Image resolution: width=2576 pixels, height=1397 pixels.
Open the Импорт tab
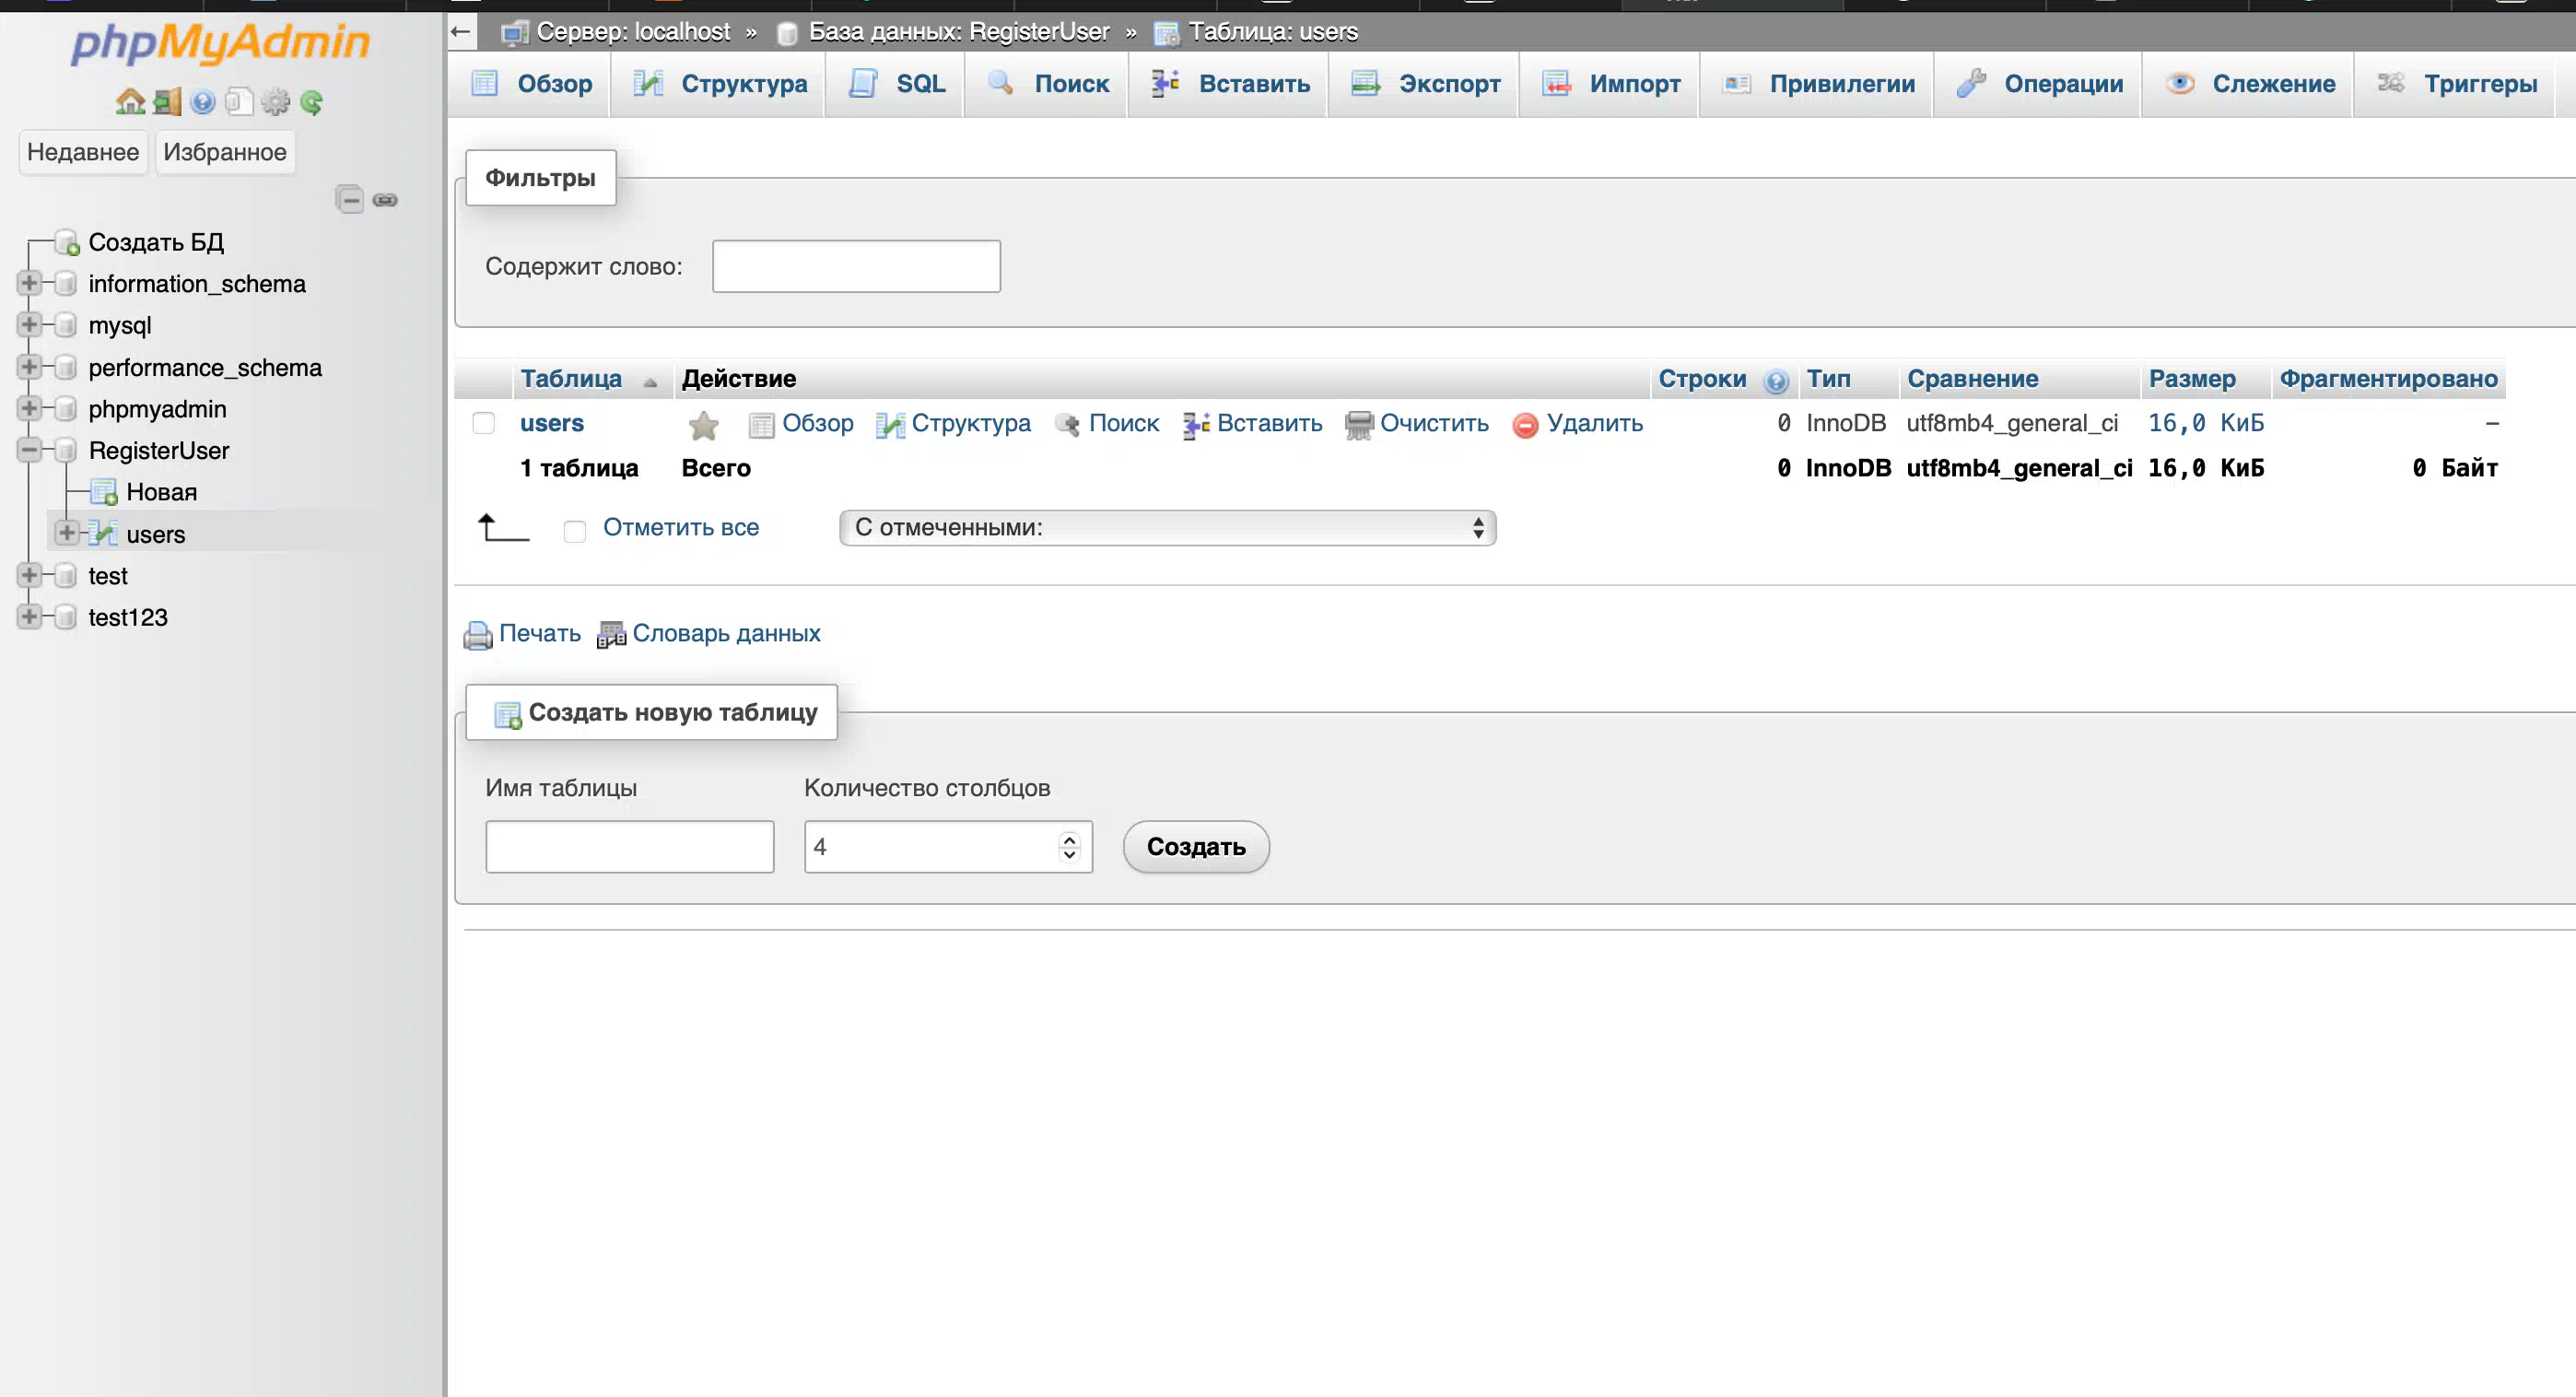(x=1610, y=84)
